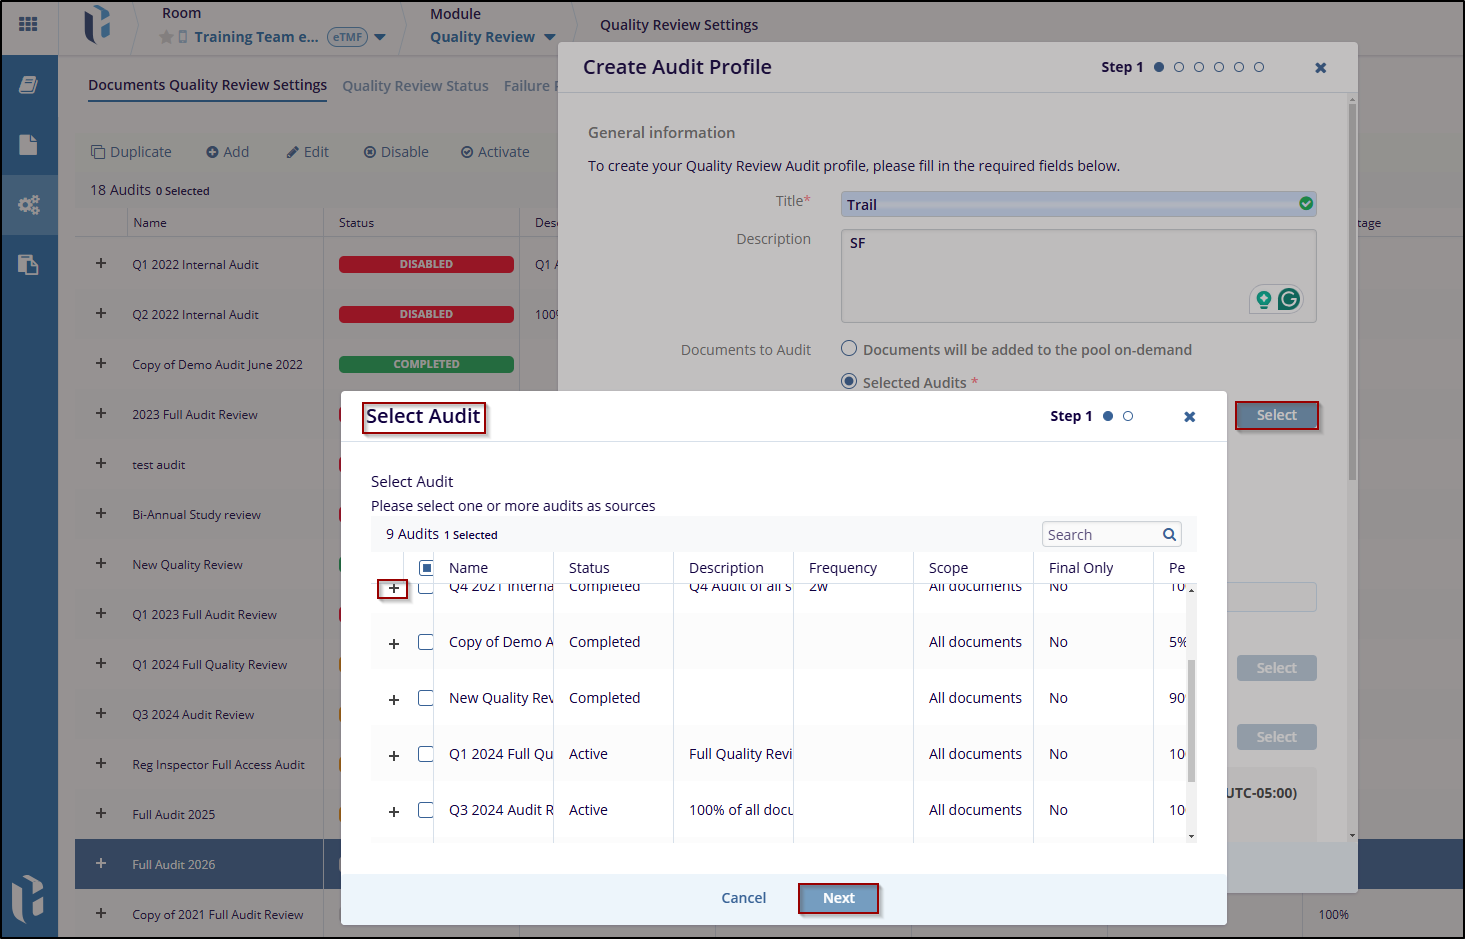The width and height of the screenshot is (1465, 939).
Task: Select the gears settings icon in sidebar
Action: pos(28,205)
